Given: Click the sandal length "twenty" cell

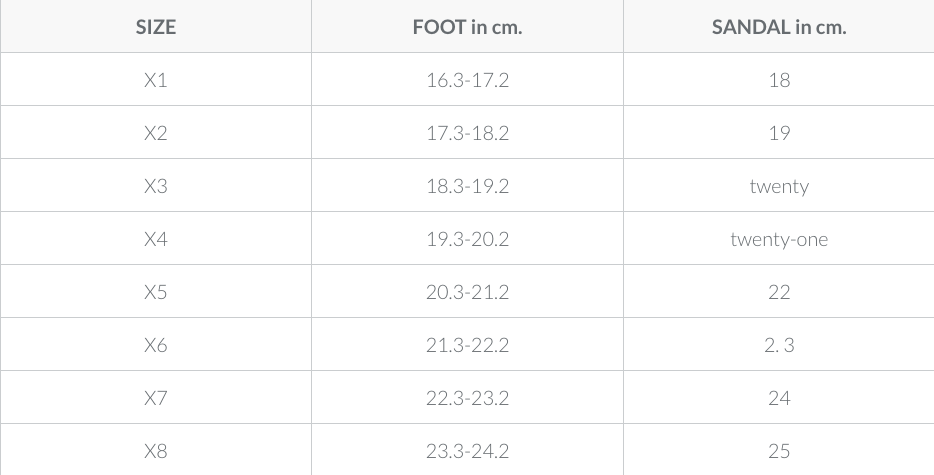Looking at the screenshot, I should point(779,186).
